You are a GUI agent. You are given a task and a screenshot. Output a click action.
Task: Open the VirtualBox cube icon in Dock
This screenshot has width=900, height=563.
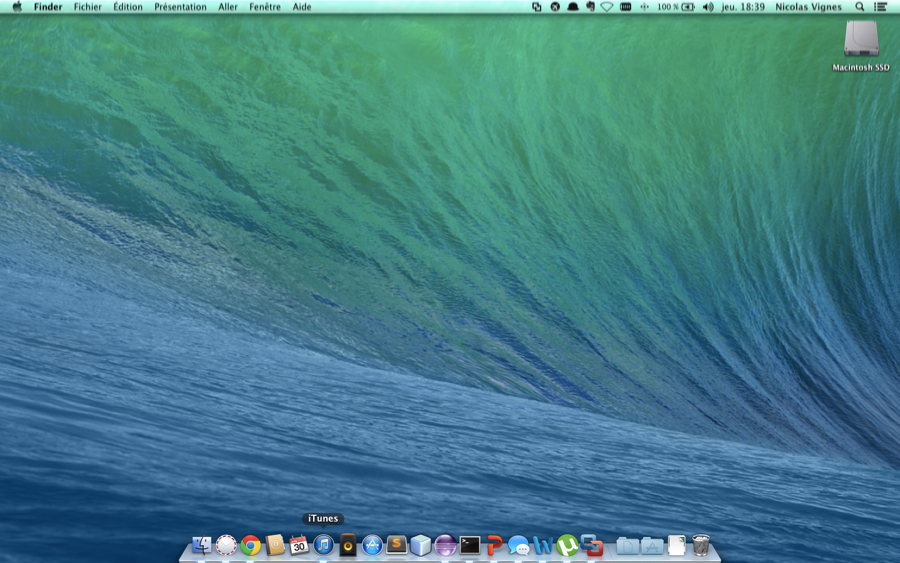421,545
